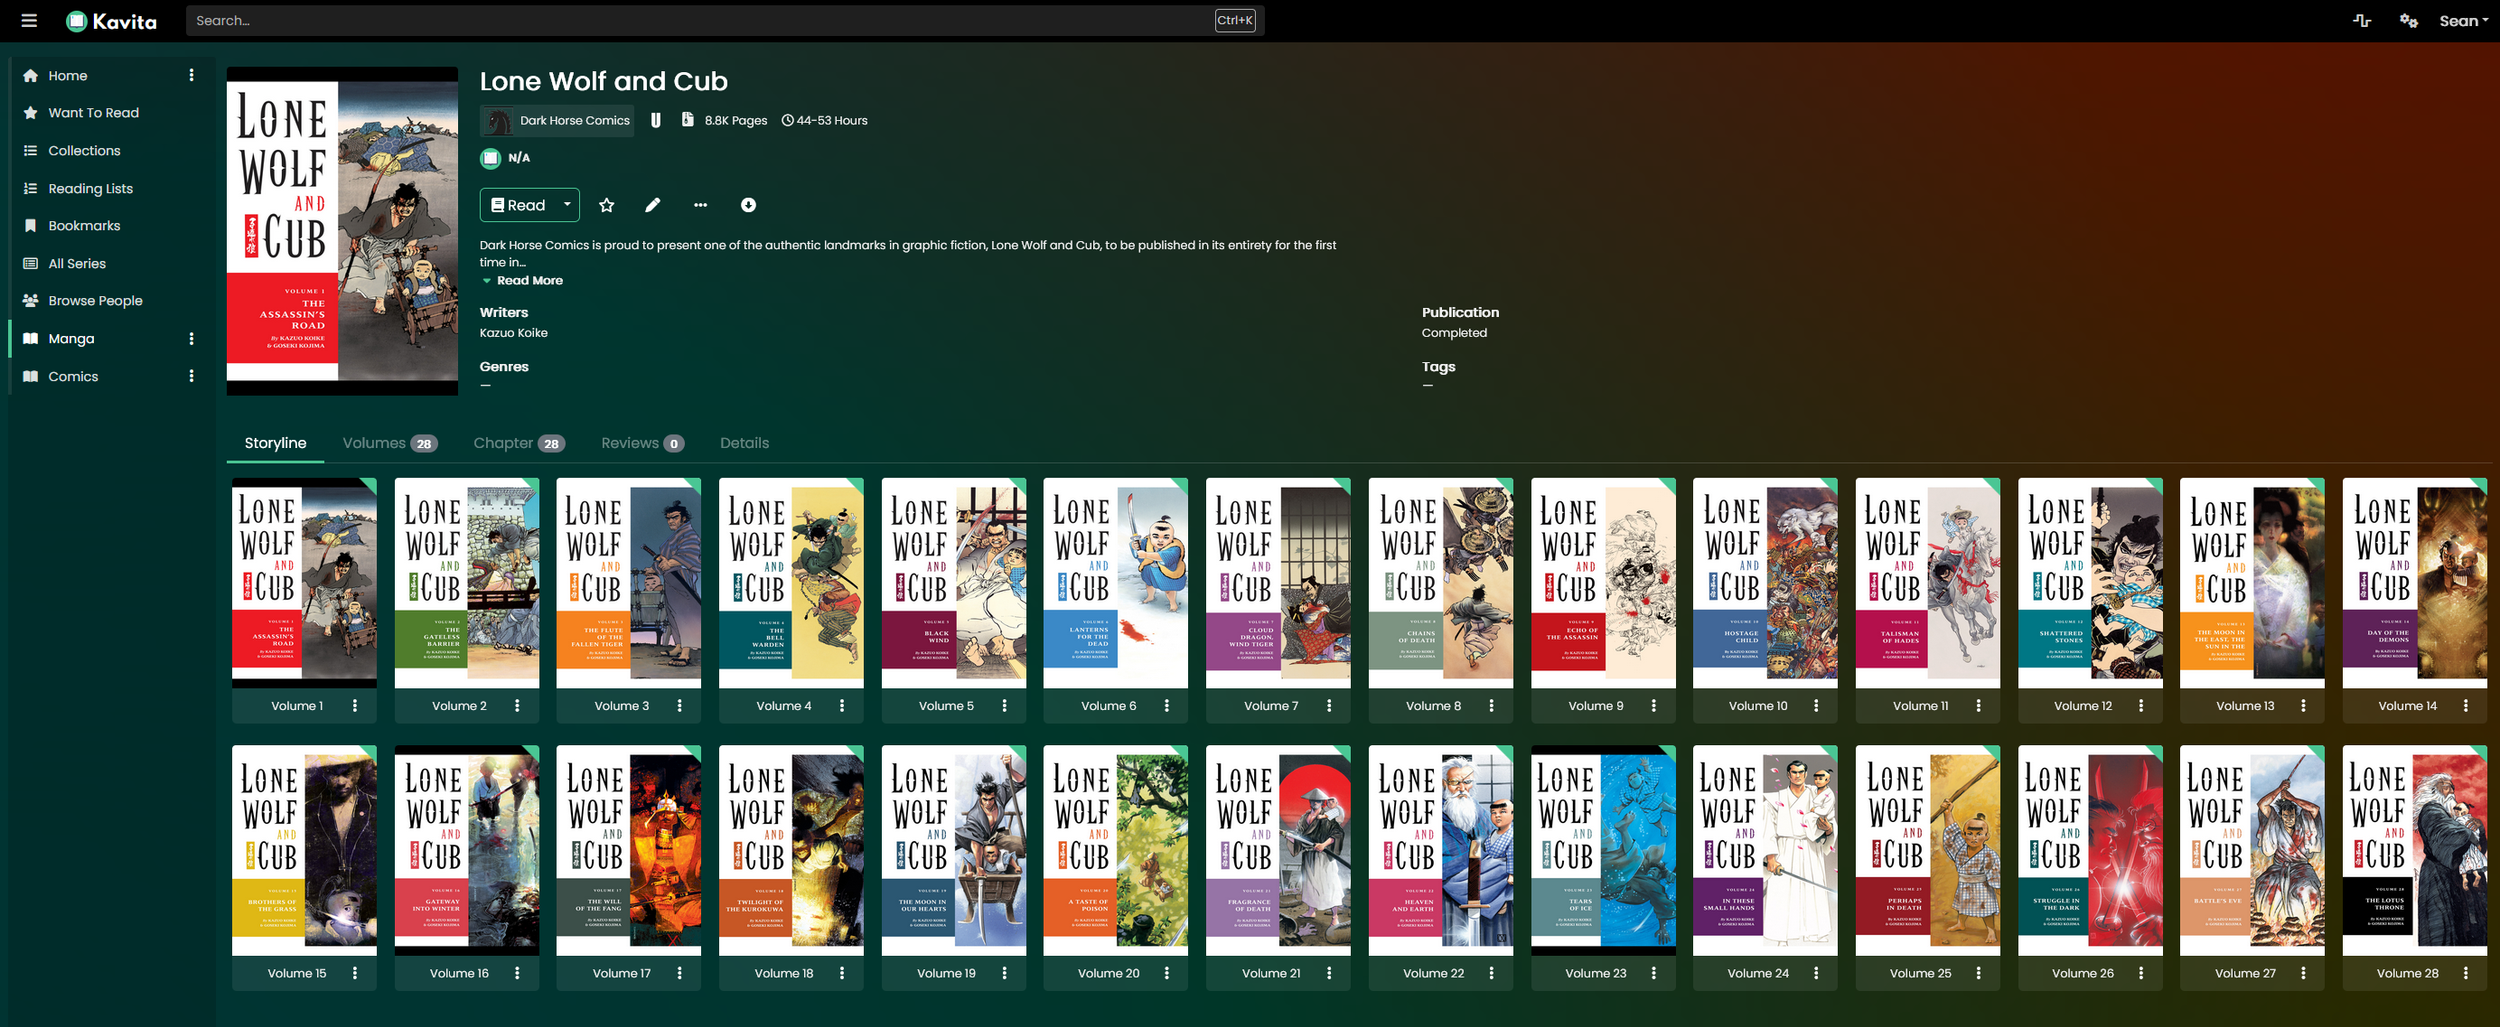Open Comics library three-dot menu

pyautogui.click(x=191, y=377)
